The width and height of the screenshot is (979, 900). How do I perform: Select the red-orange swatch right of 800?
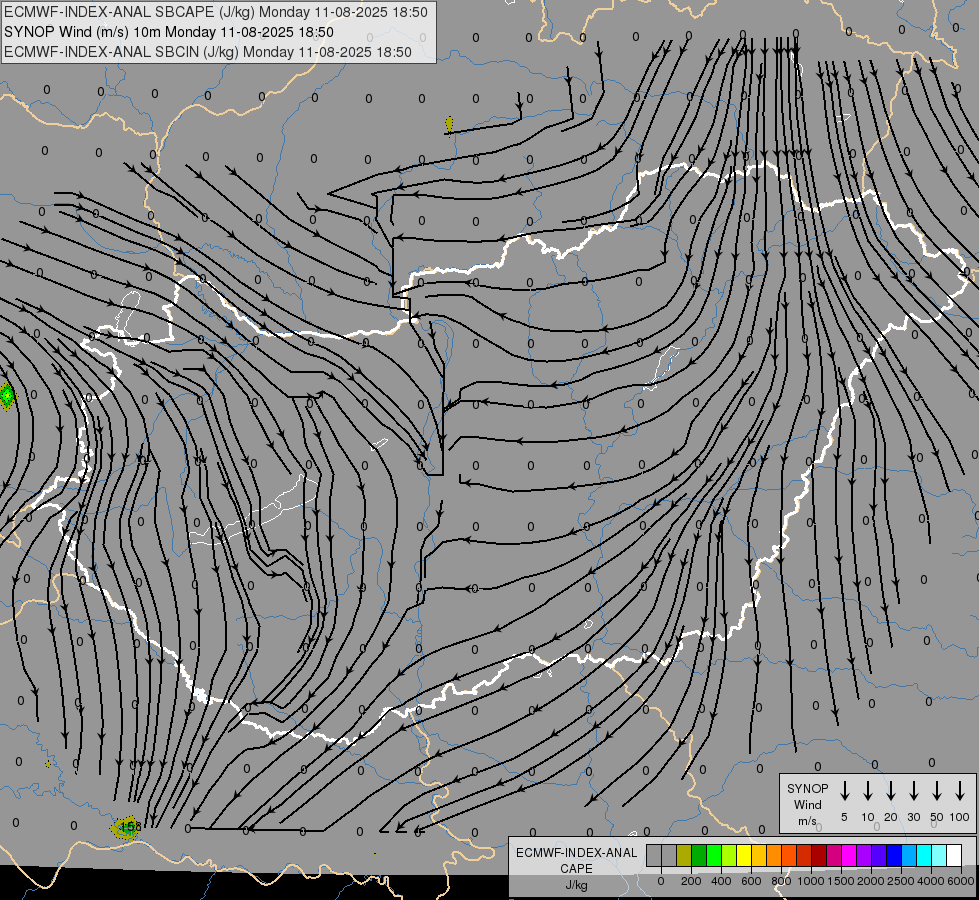click(789, 856)
